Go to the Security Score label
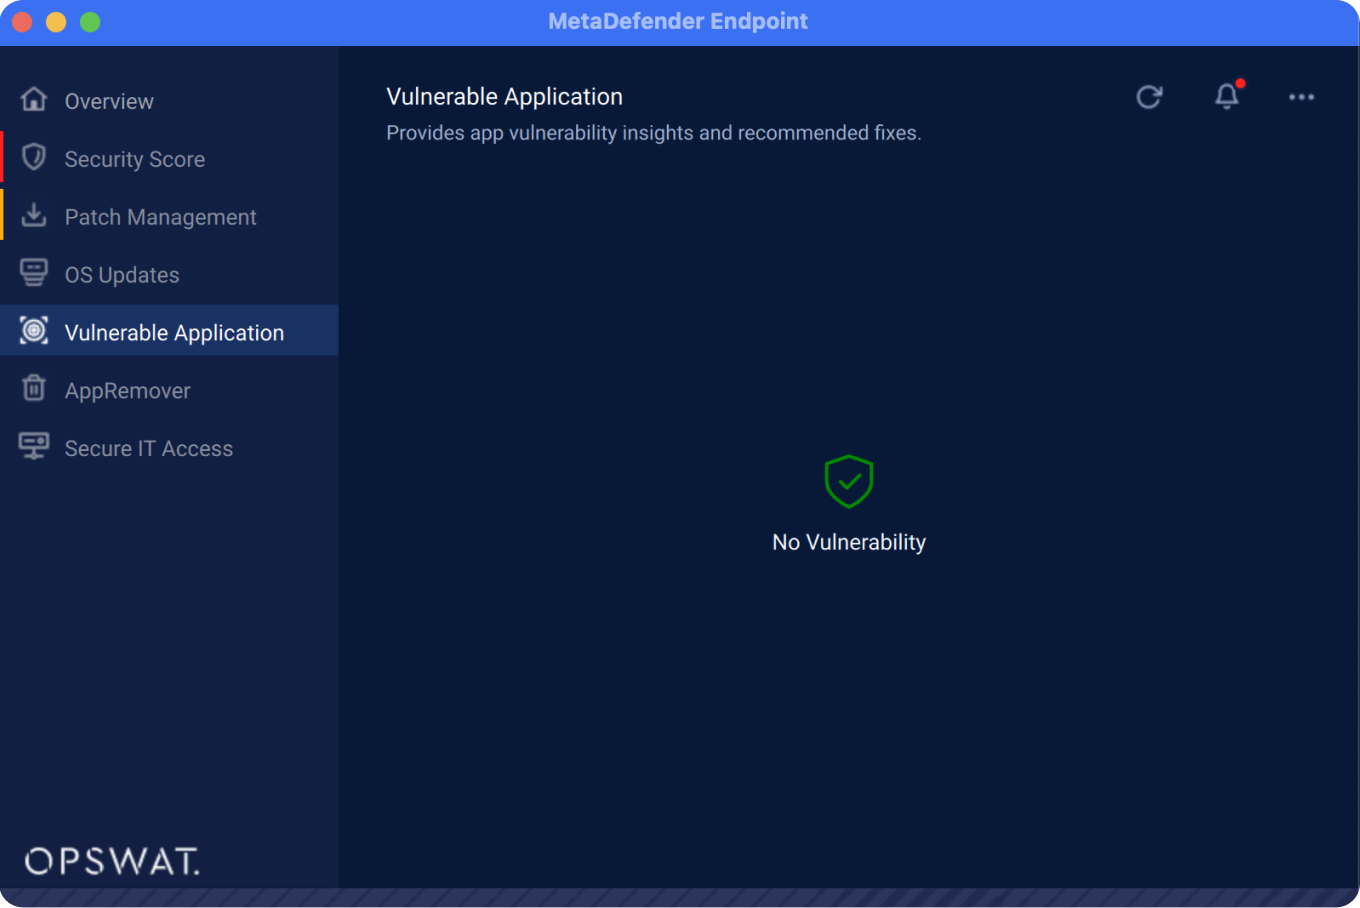This screenshot has width=1360, height=908. (x=134, y=159)
